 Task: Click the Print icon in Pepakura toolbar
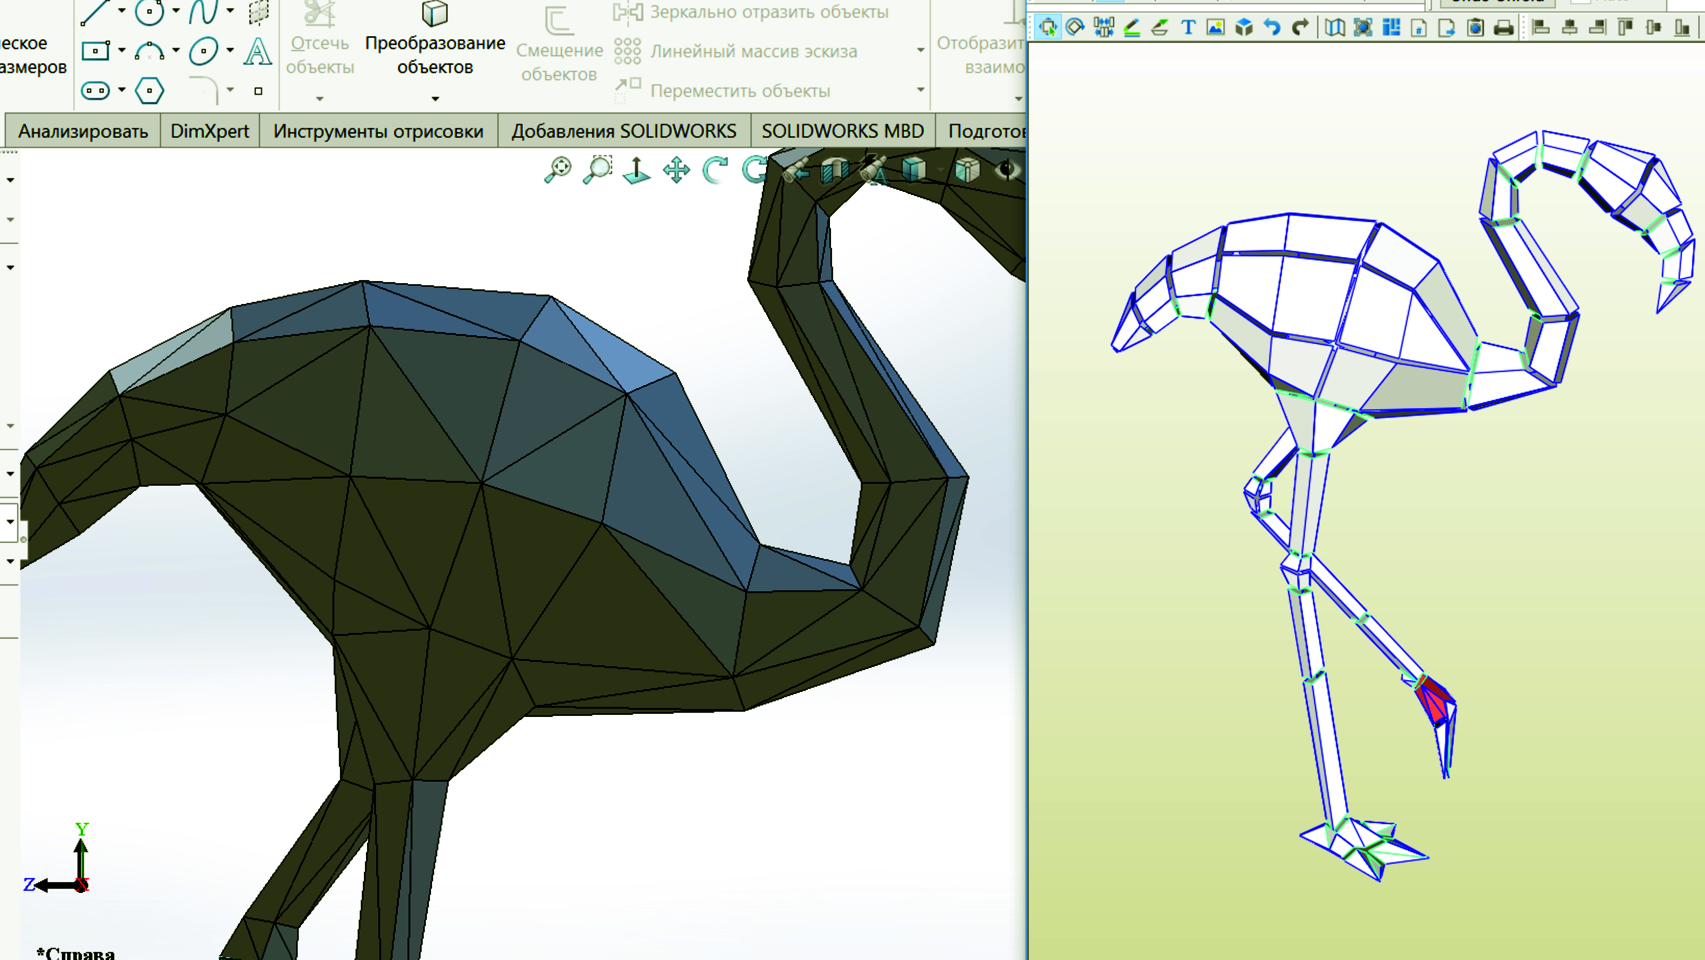(x=1503, y=27)
